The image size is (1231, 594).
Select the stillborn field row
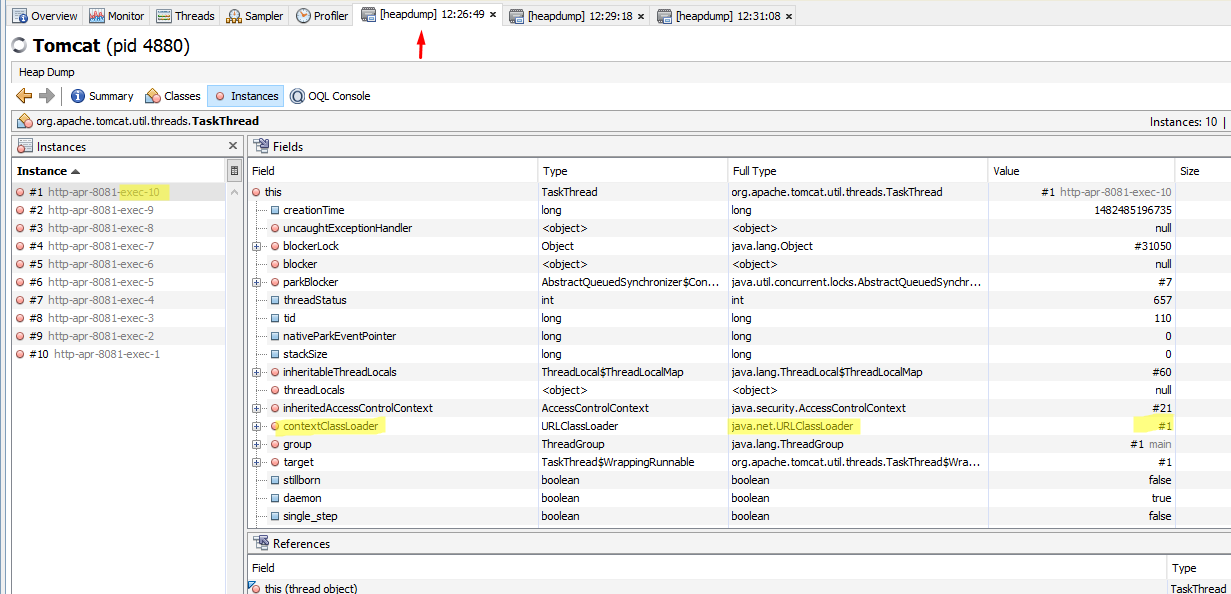tap(739, 480)
